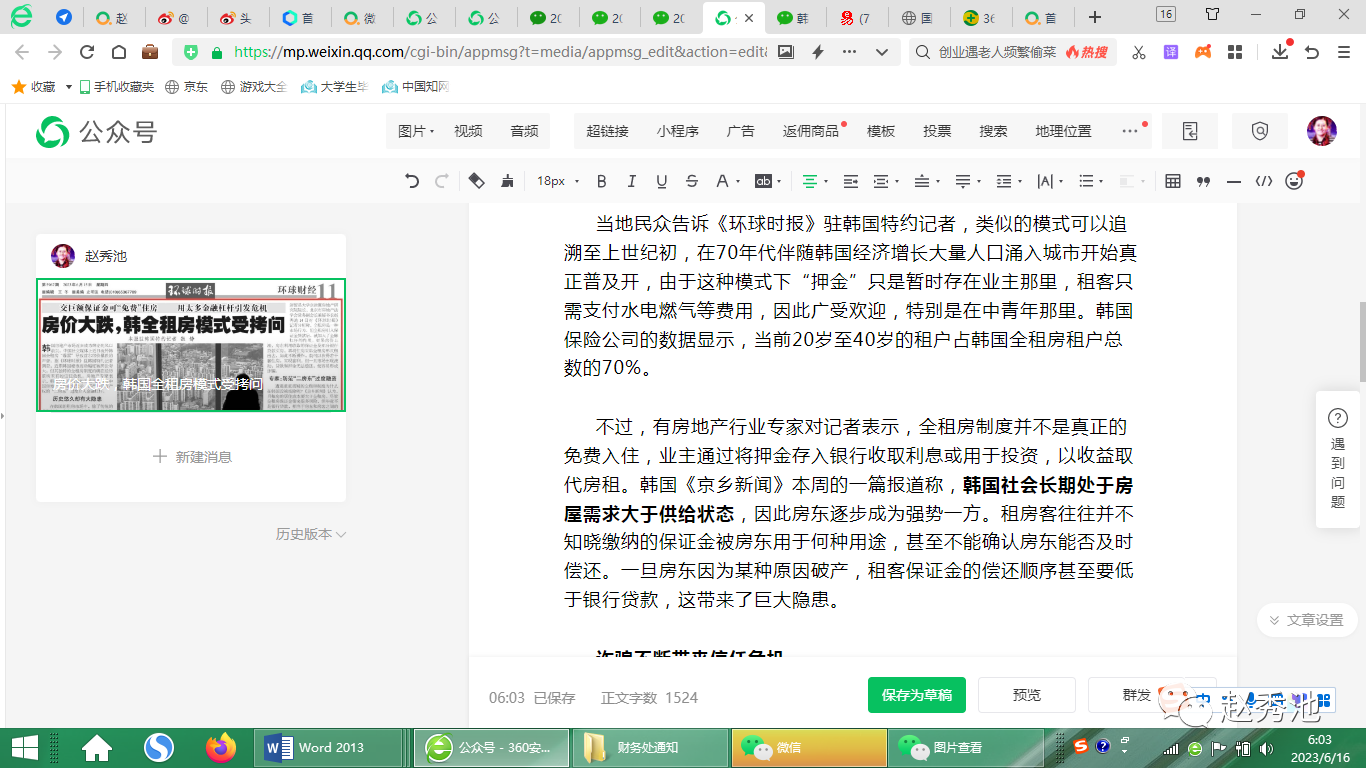1366x768 pixels.
Task: Click the 预览 preview button
Action: tap(1026, 695)
